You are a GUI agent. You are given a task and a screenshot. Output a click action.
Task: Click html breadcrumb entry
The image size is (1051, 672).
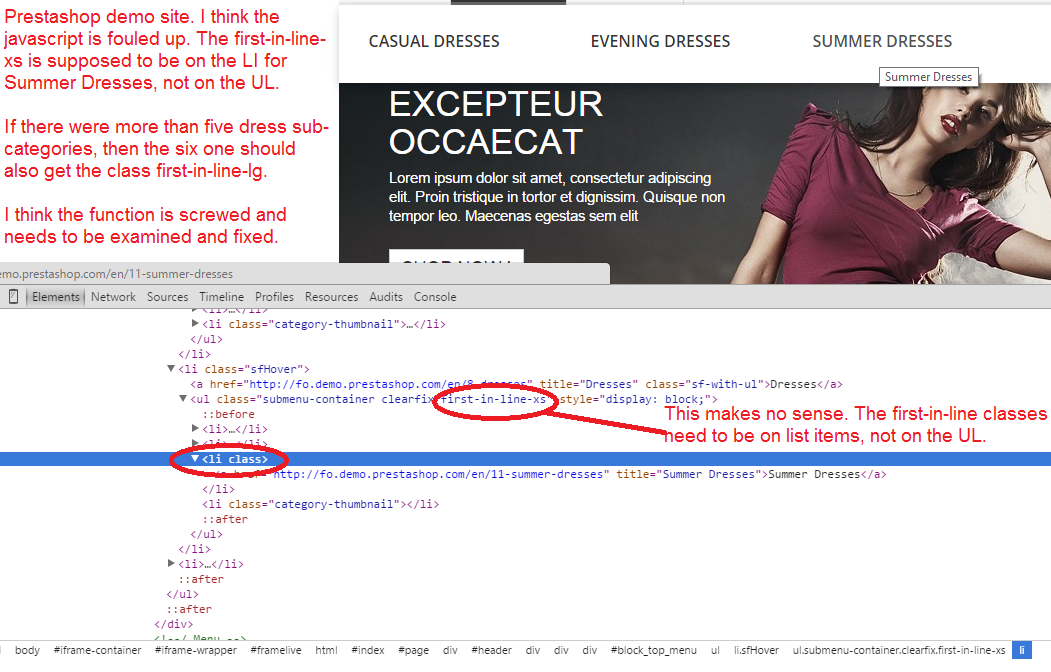pos(326,650)
